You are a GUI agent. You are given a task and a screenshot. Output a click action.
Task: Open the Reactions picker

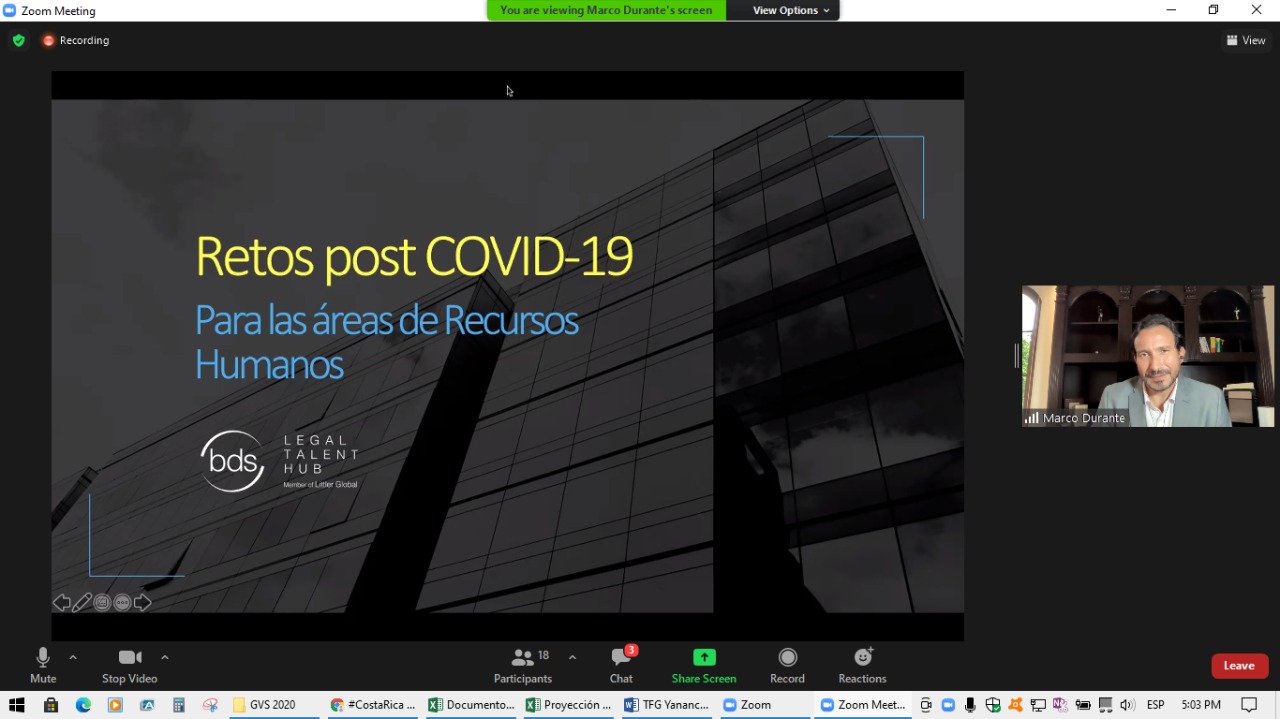click(x=862, y=665)
